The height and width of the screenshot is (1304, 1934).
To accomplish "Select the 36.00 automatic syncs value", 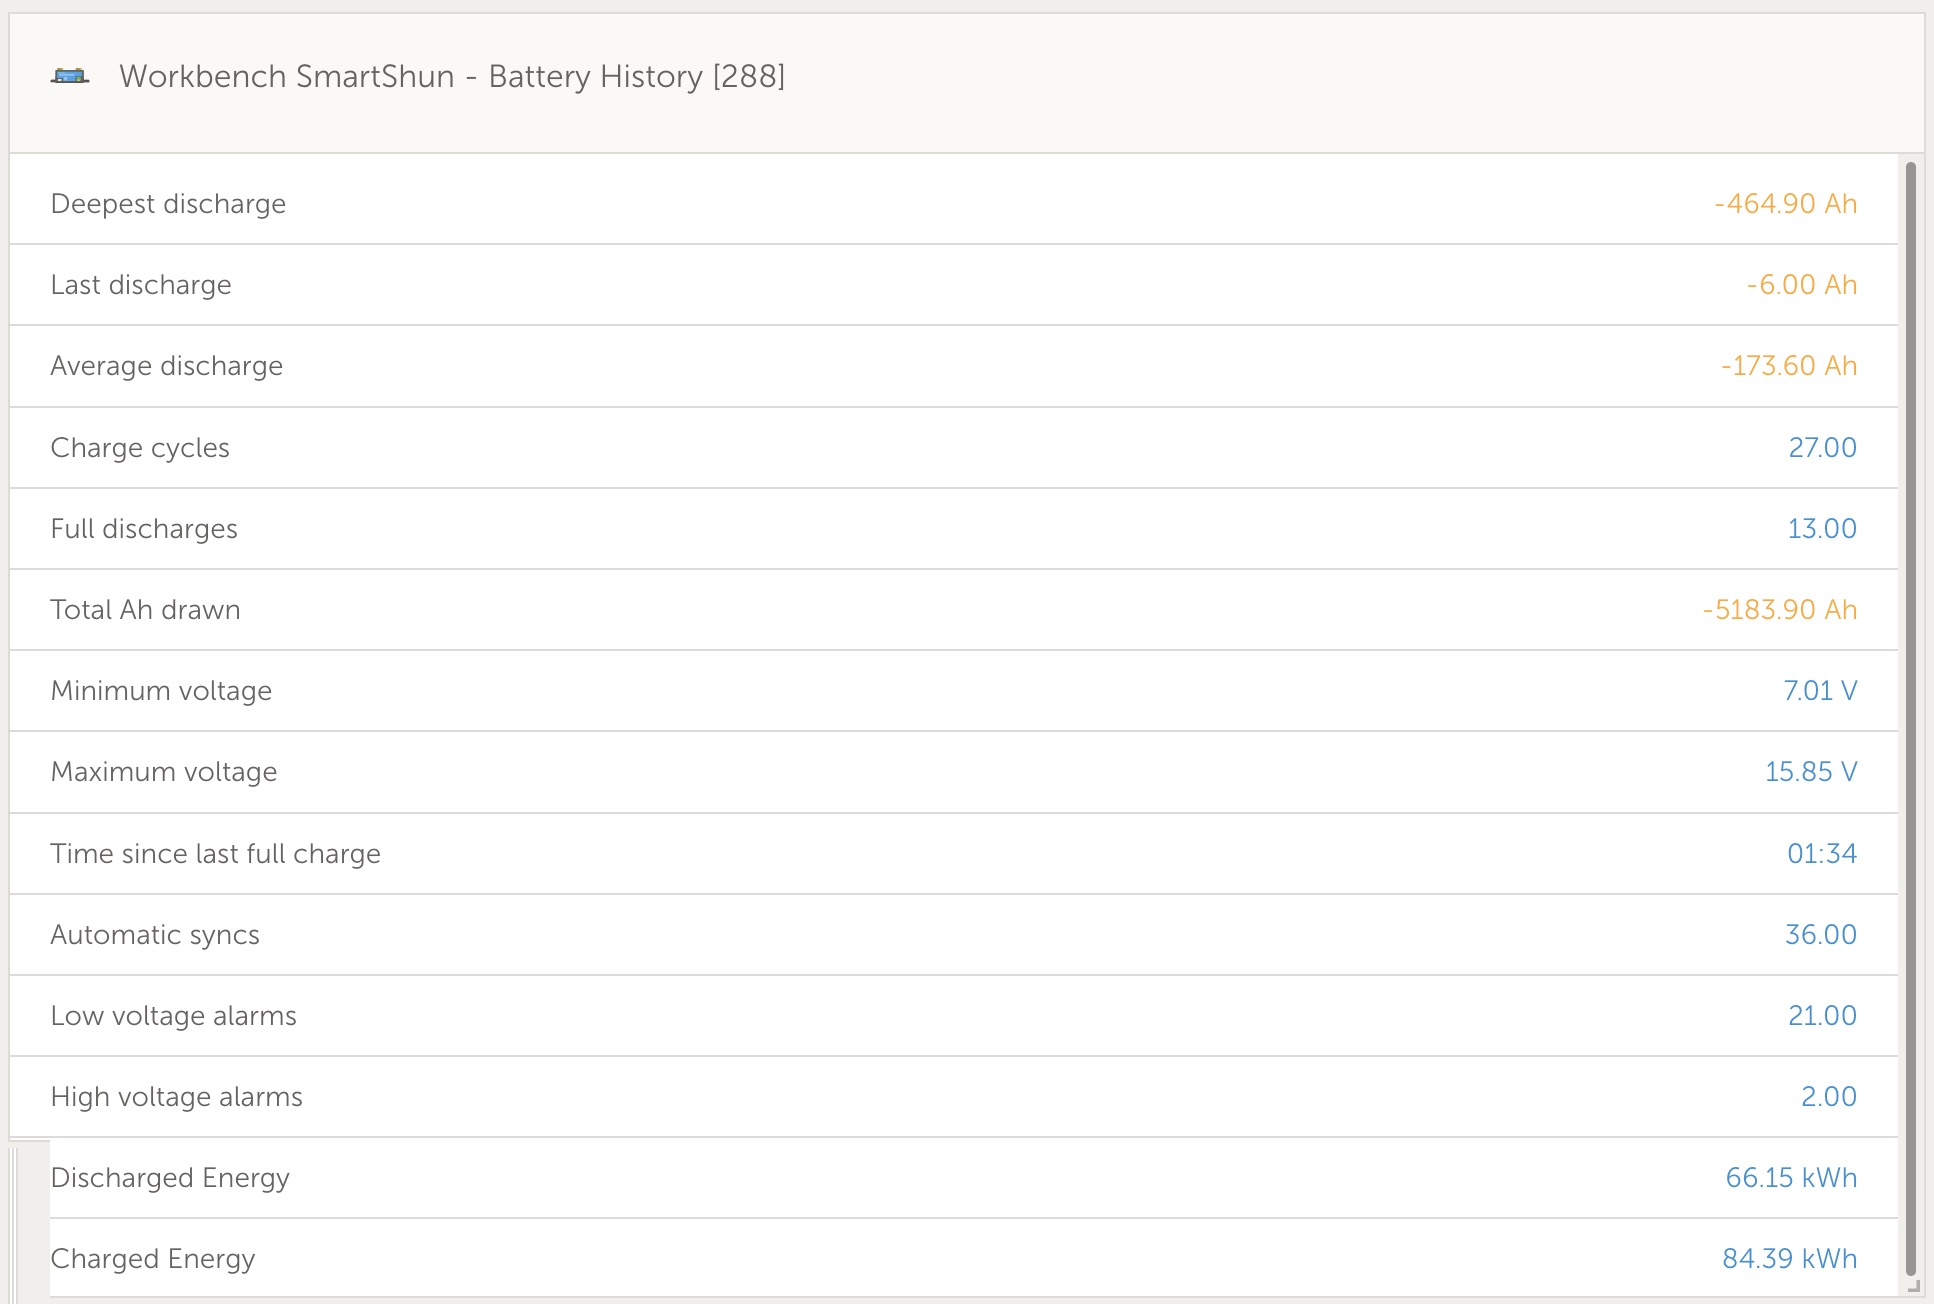I will click(x=1821, y=934).
